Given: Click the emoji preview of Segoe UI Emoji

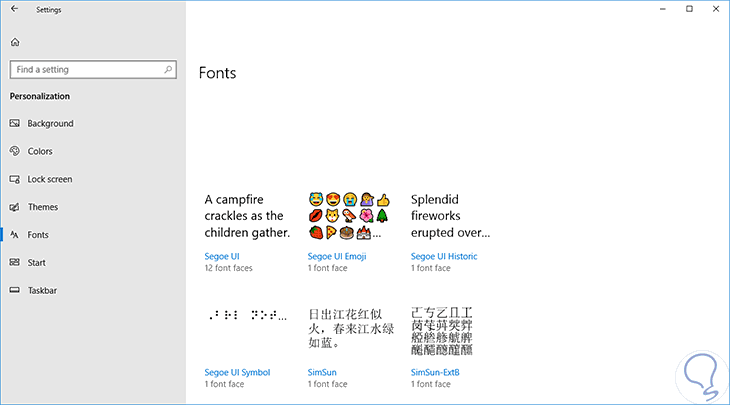Looking at the screenshot, I should tap(349, 216).
